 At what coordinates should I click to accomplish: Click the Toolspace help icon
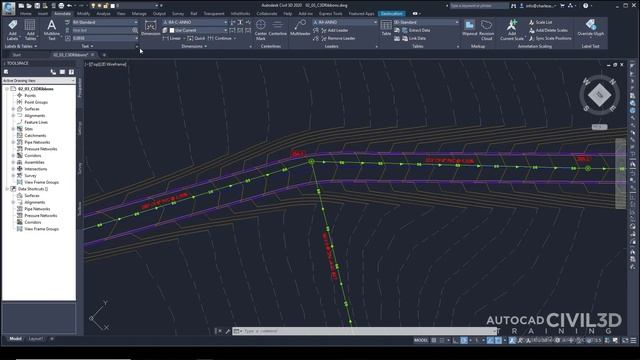(71, 72)
